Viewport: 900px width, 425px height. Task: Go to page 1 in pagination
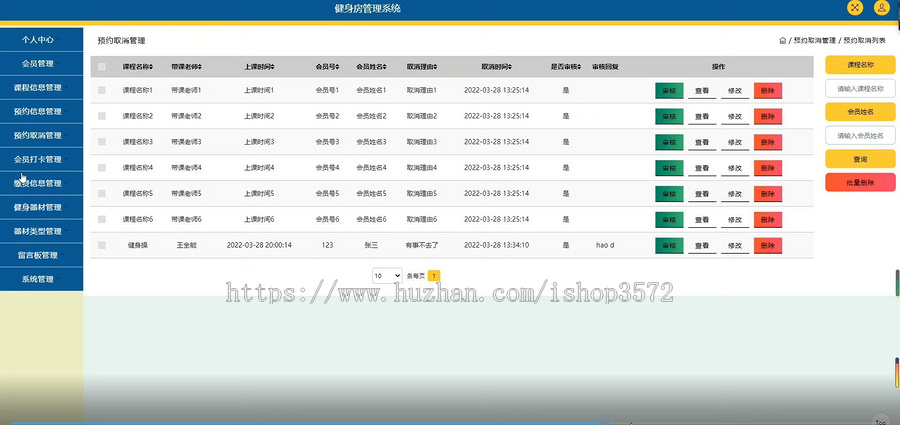pyautogui.click(x=434, y=276)
